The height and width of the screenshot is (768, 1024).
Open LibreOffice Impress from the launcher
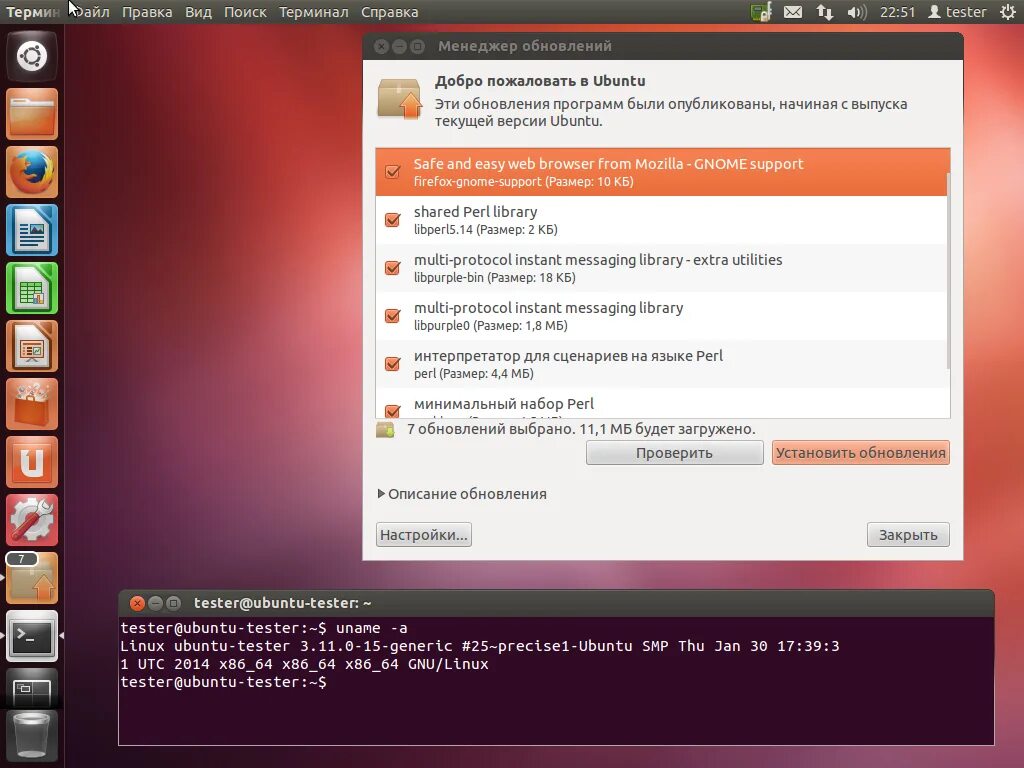32,346
